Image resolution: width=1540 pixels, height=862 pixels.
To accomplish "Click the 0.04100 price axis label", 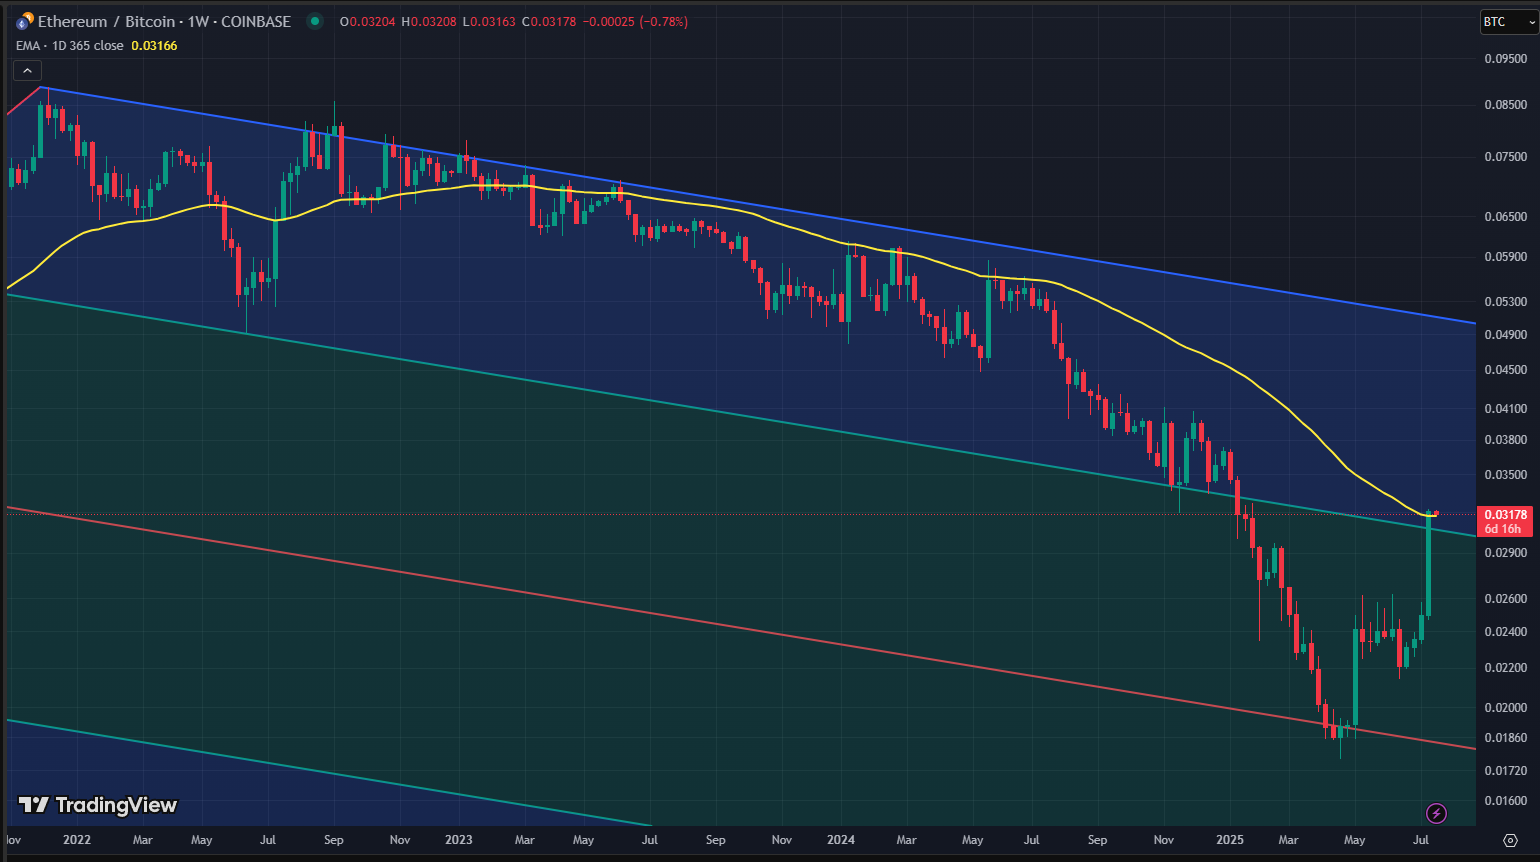I will 1505,409.
